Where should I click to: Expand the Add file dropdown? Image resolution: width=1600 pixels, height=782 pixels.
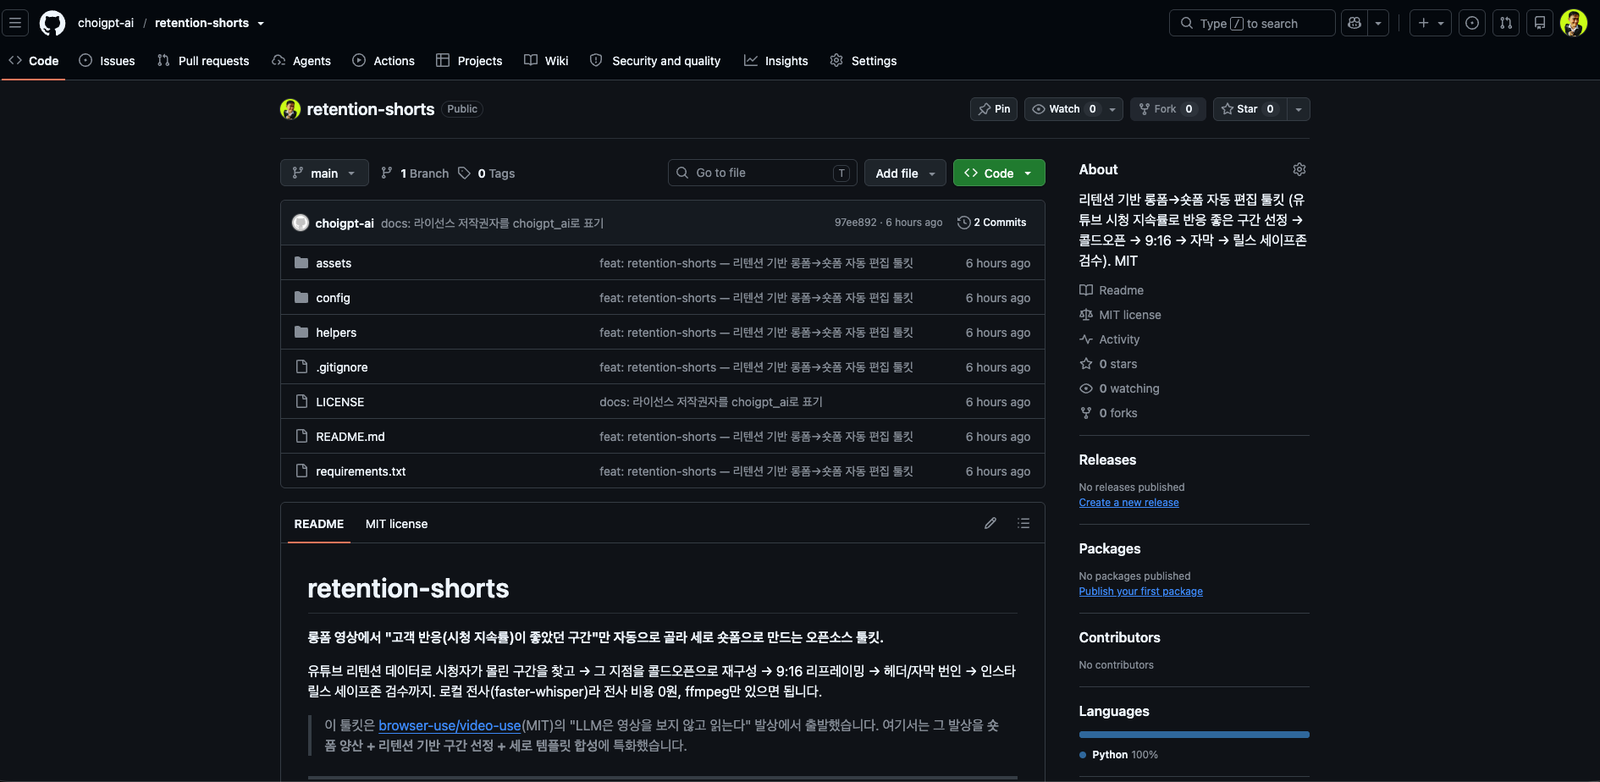pos(905,173)
